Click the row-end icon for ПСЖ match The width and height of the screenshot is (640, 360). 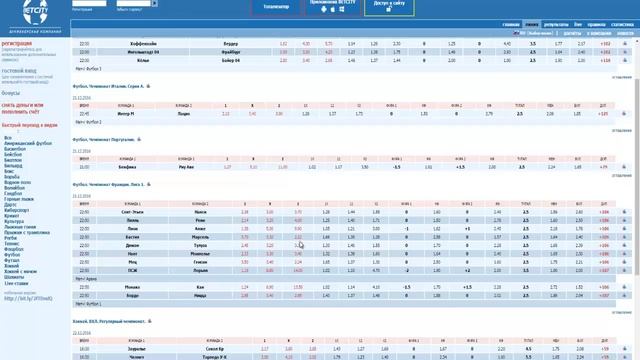pos(624,270)
